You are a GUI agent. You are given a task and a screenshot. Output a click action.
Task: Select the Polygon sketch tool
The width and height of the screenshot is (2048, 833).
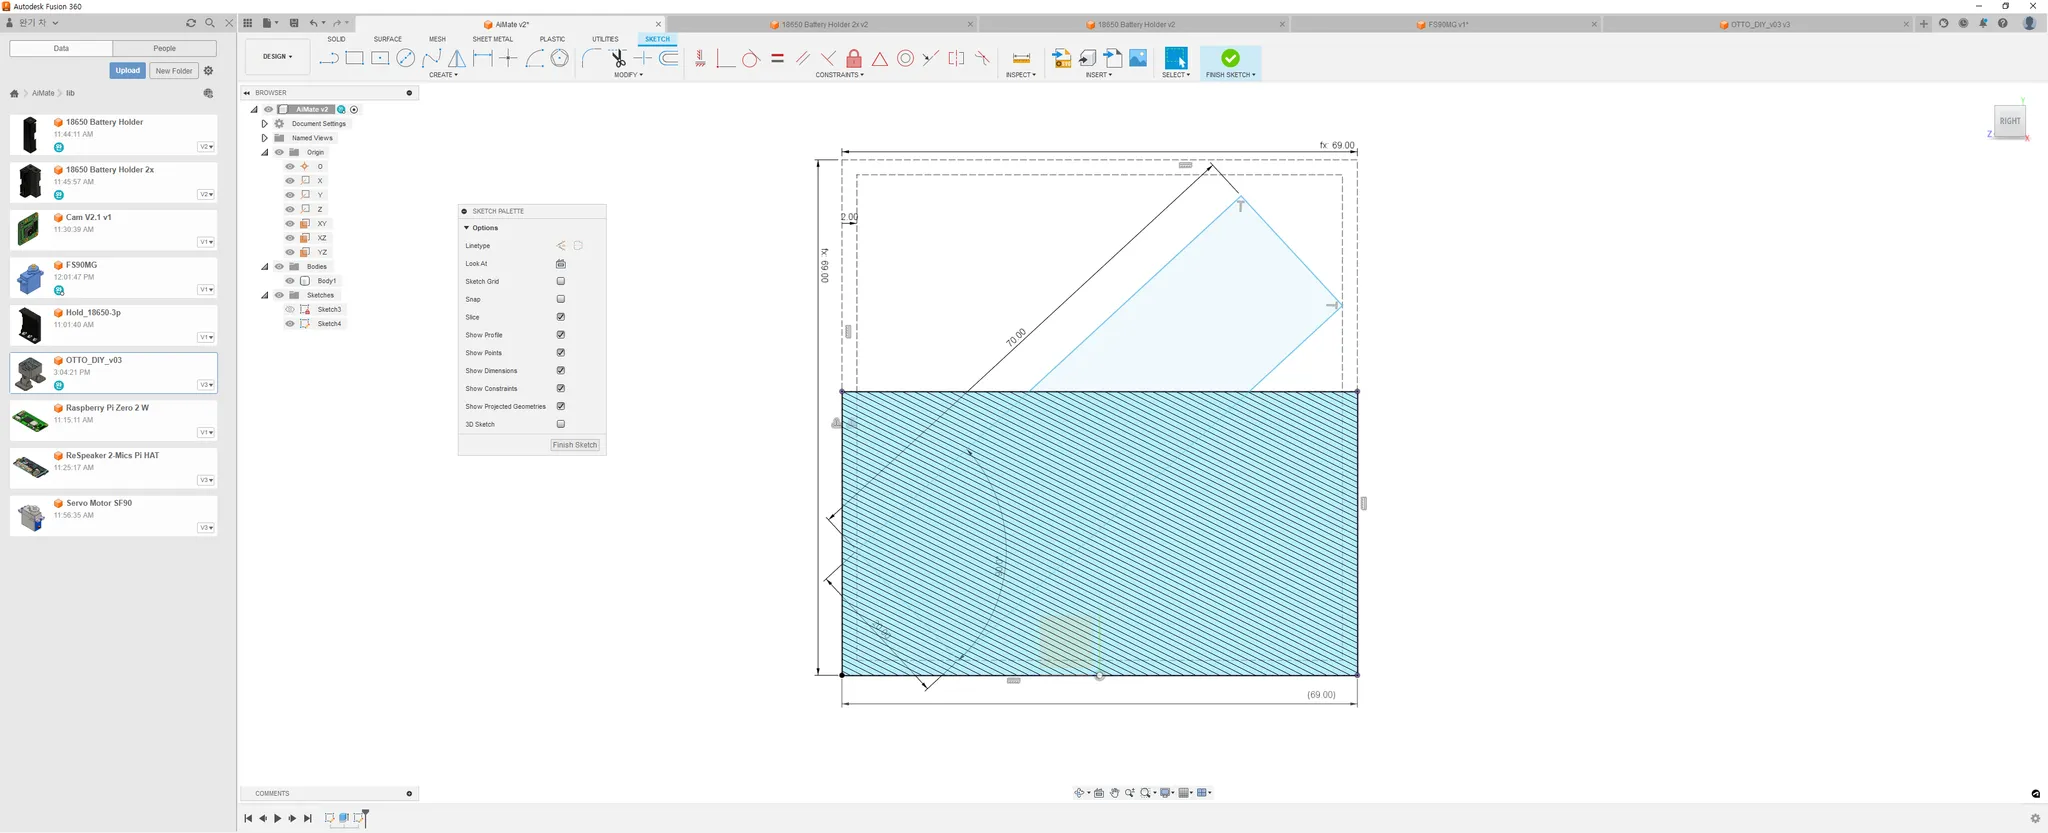(560, 59)
